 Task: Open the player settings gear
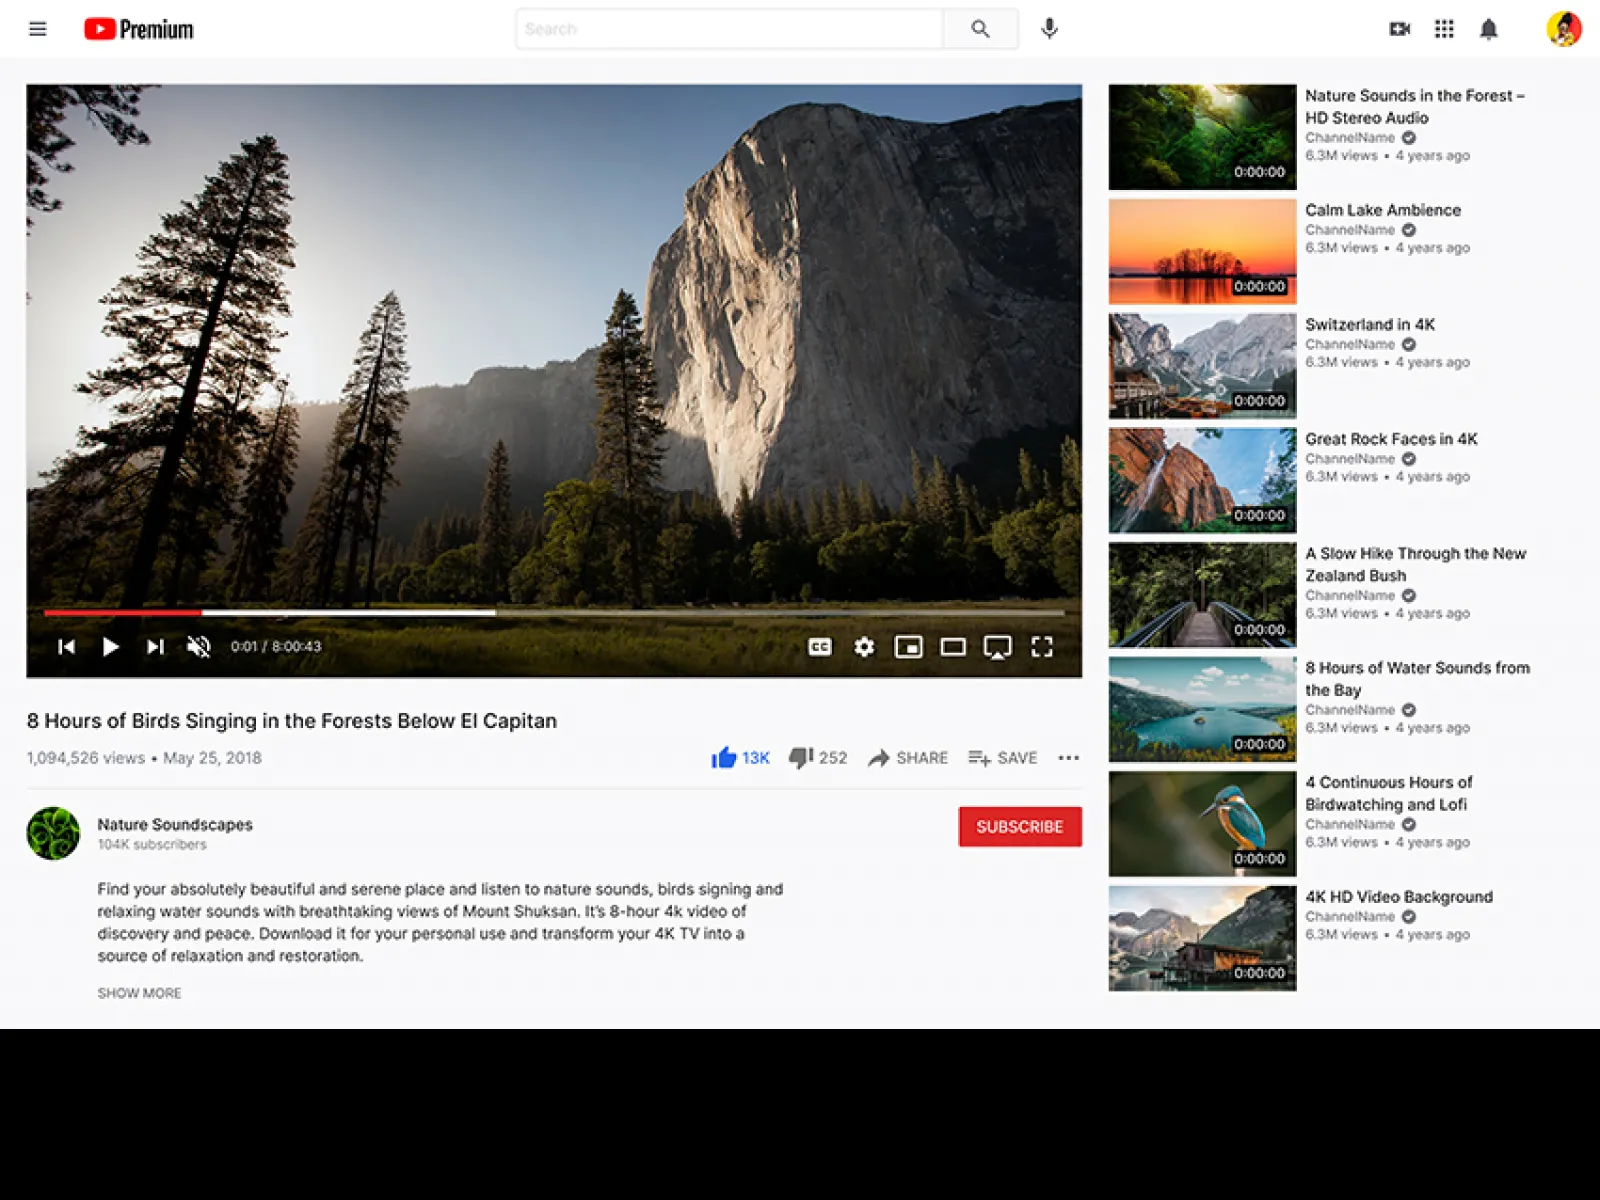[864, 647]
